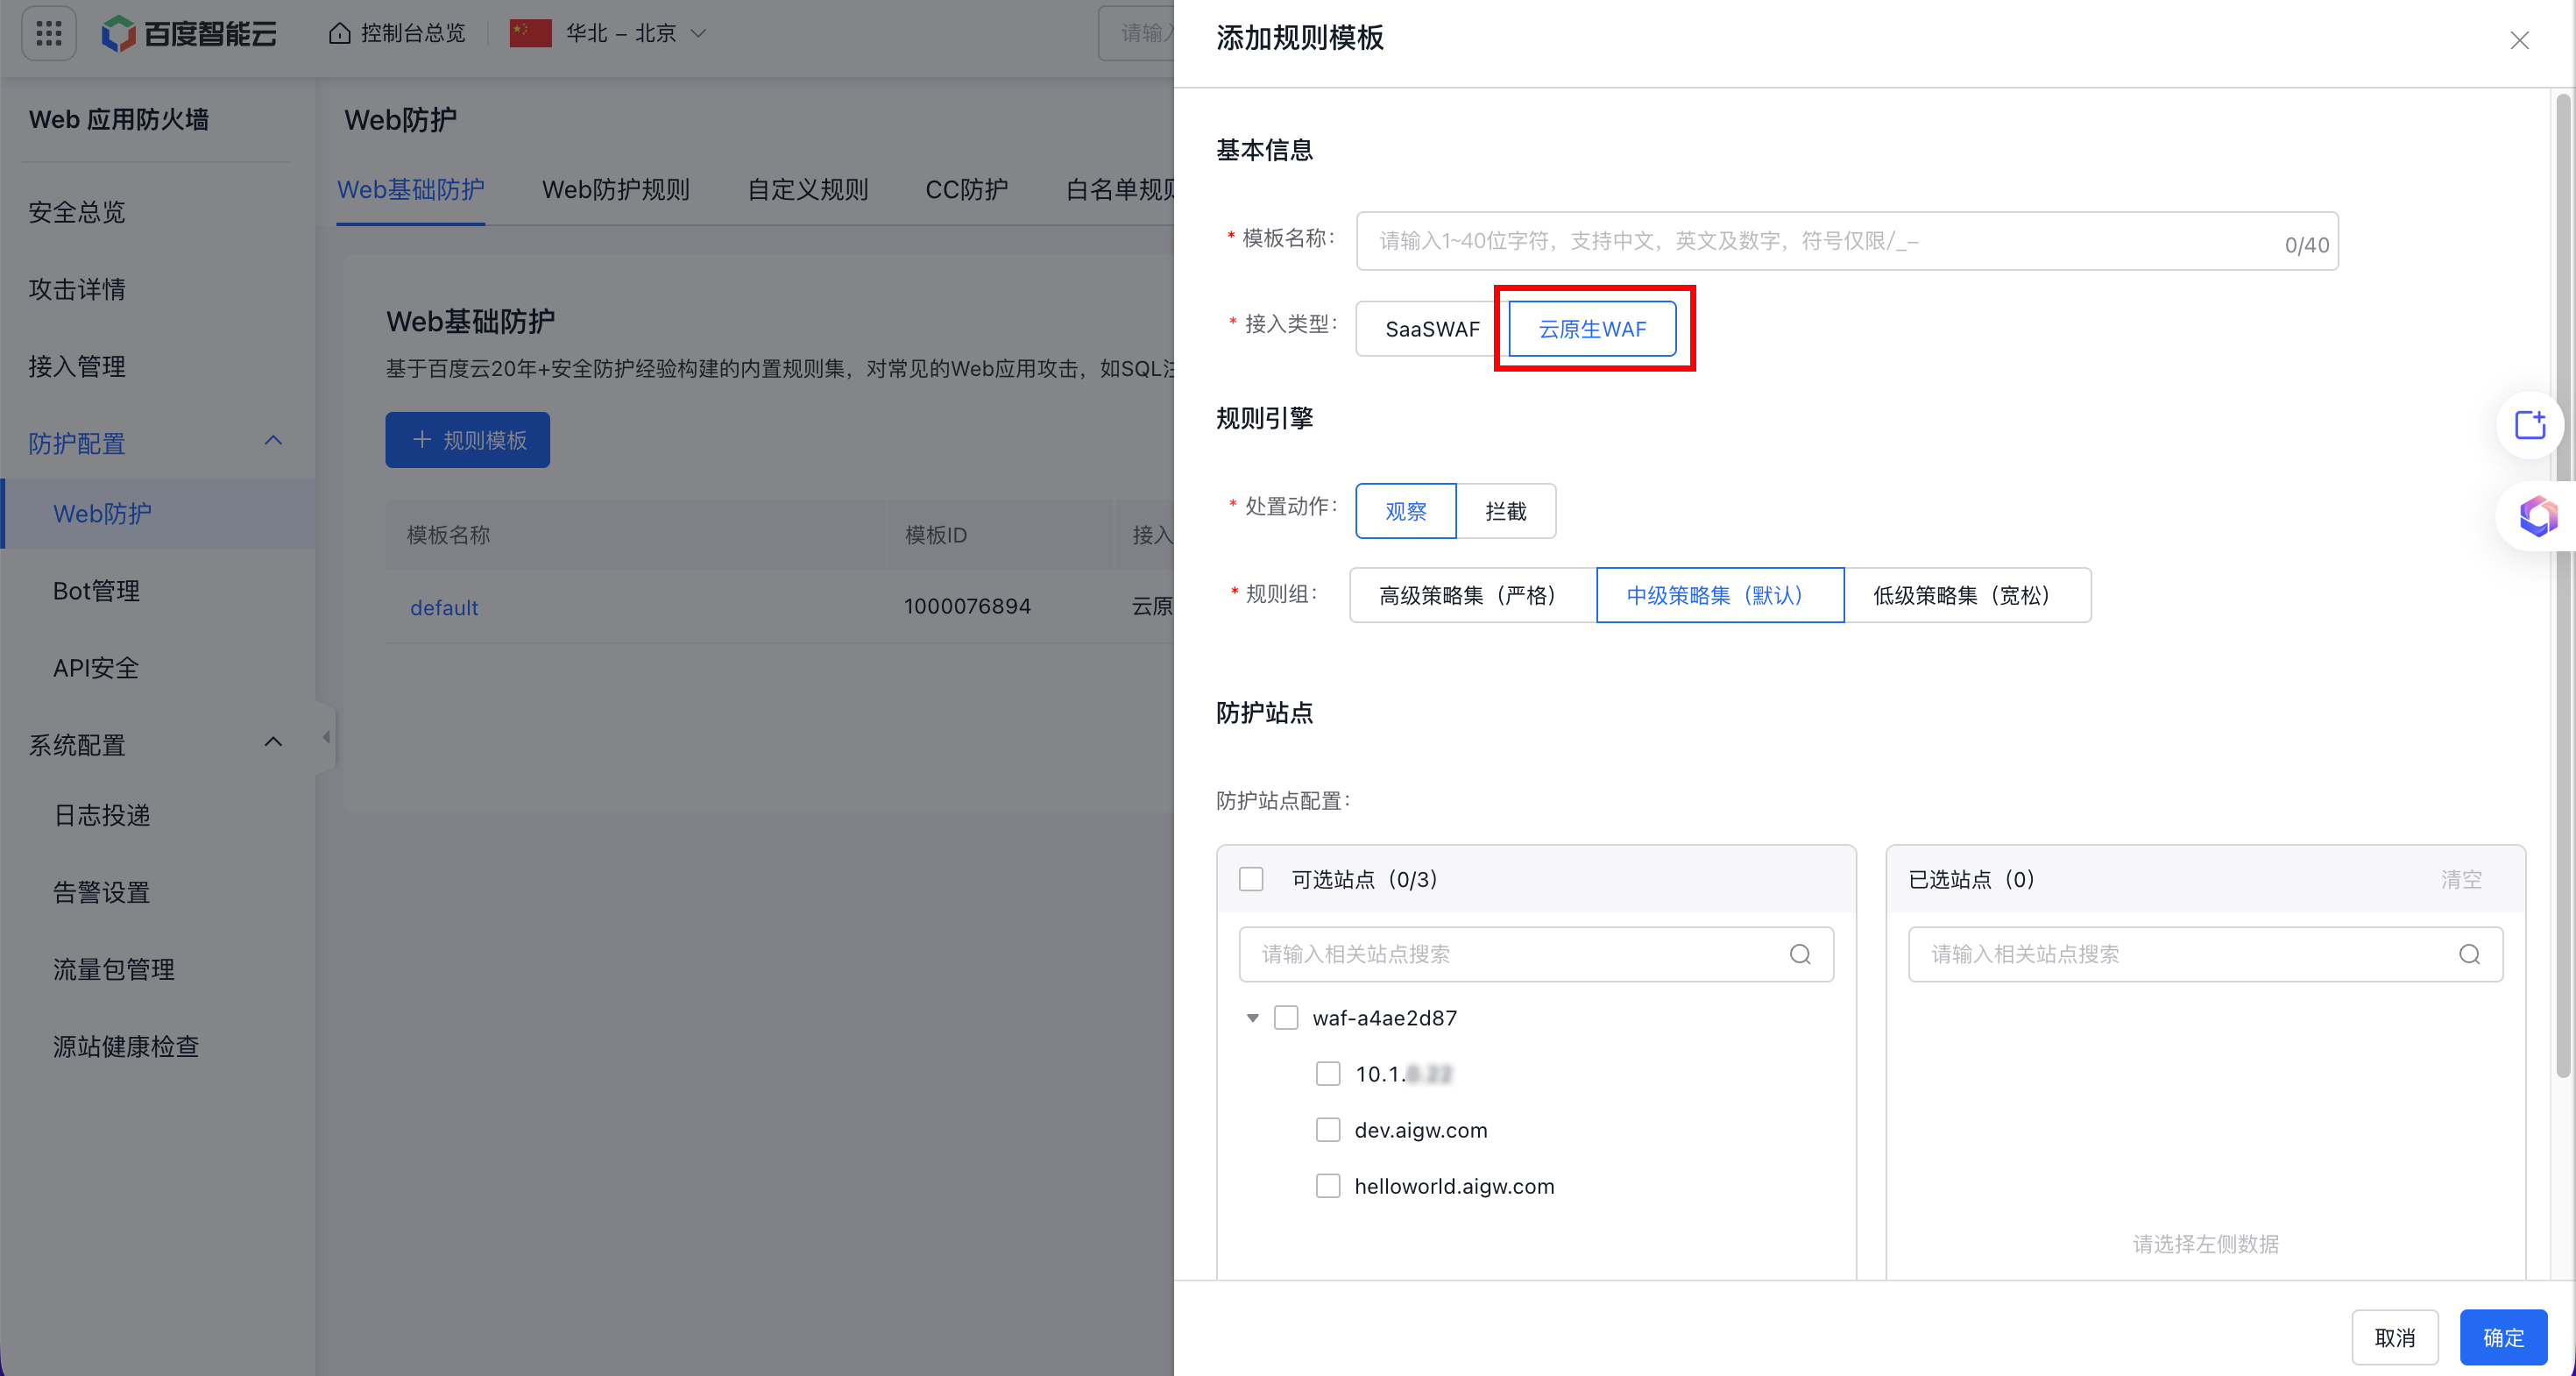Collapse the waf-a4ae2d87 tree node

(1252, 1018)
